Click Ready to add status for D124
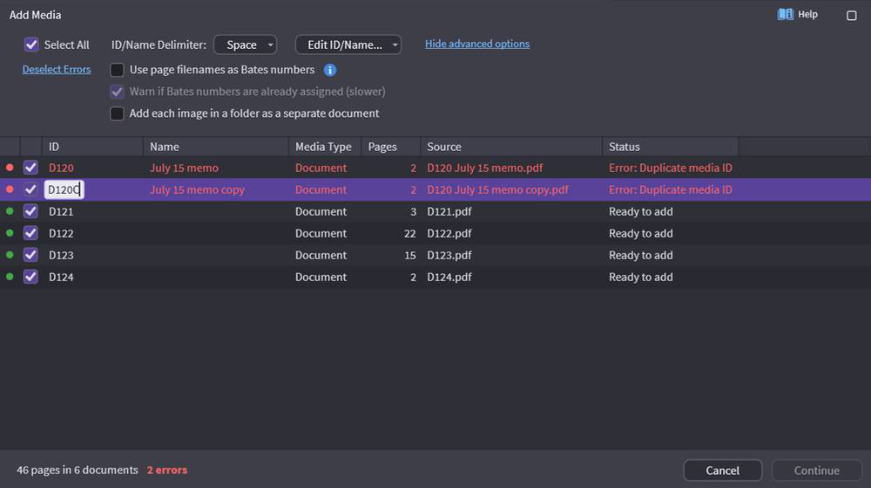 coord(640,276)
